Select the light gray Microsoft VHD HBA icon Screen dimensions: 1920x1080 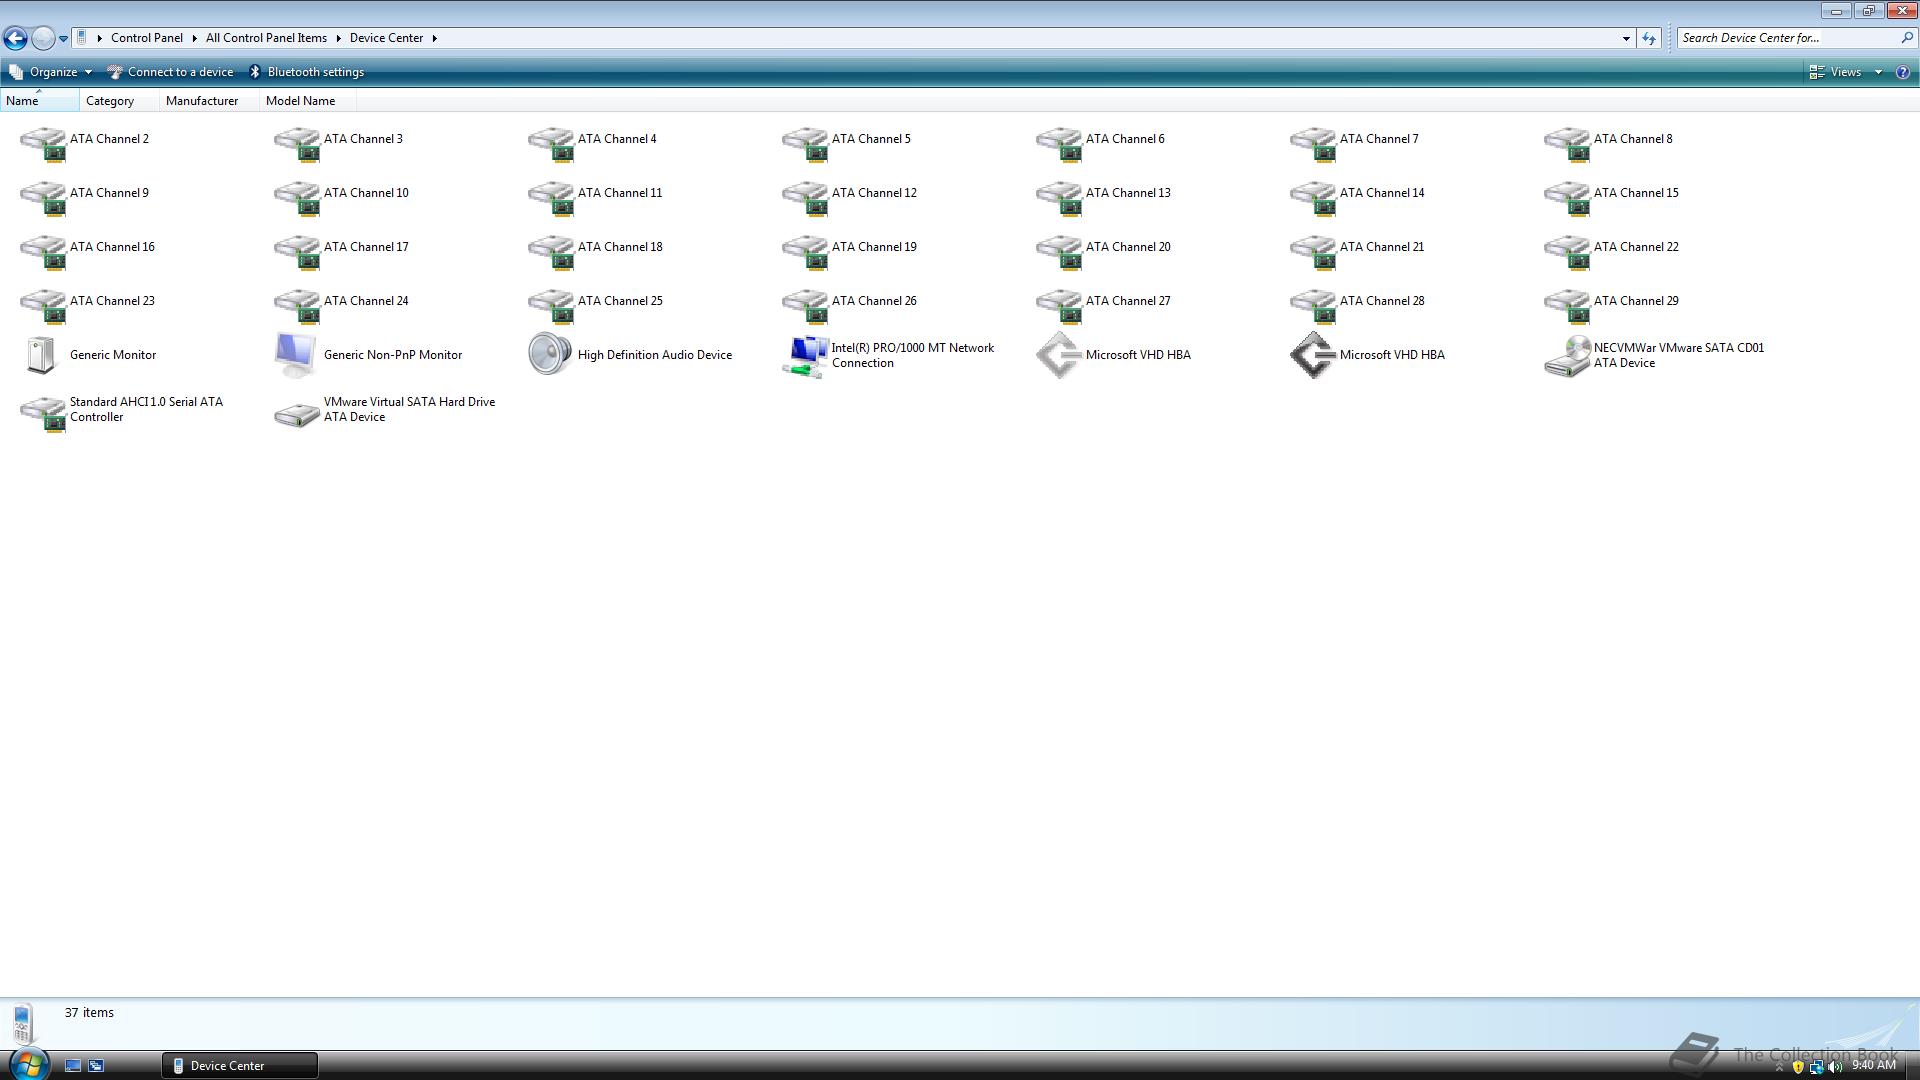(x=1058, y=355)
